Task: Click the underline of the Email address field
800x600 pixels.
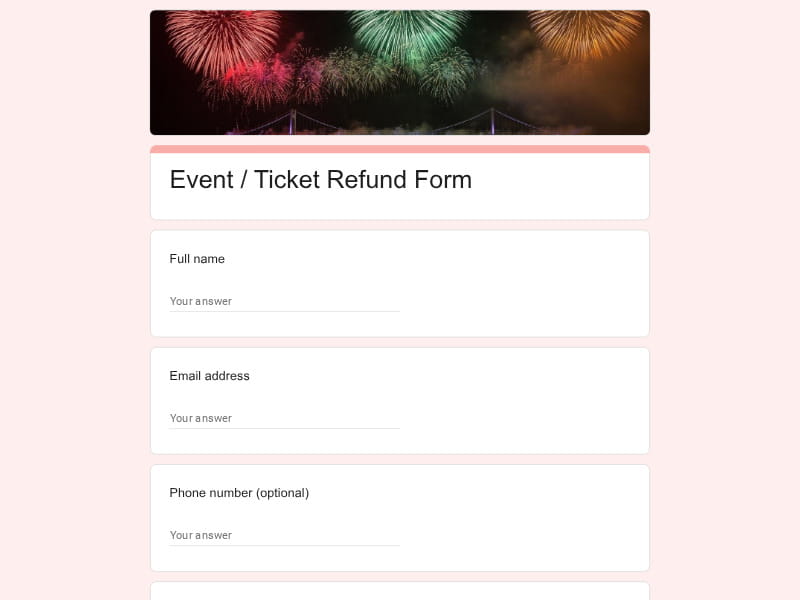Action: click(x=284, y=428)
